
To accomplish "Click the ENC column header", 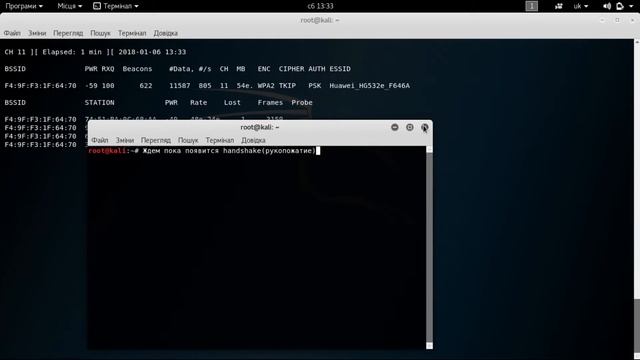I will 264,69.
